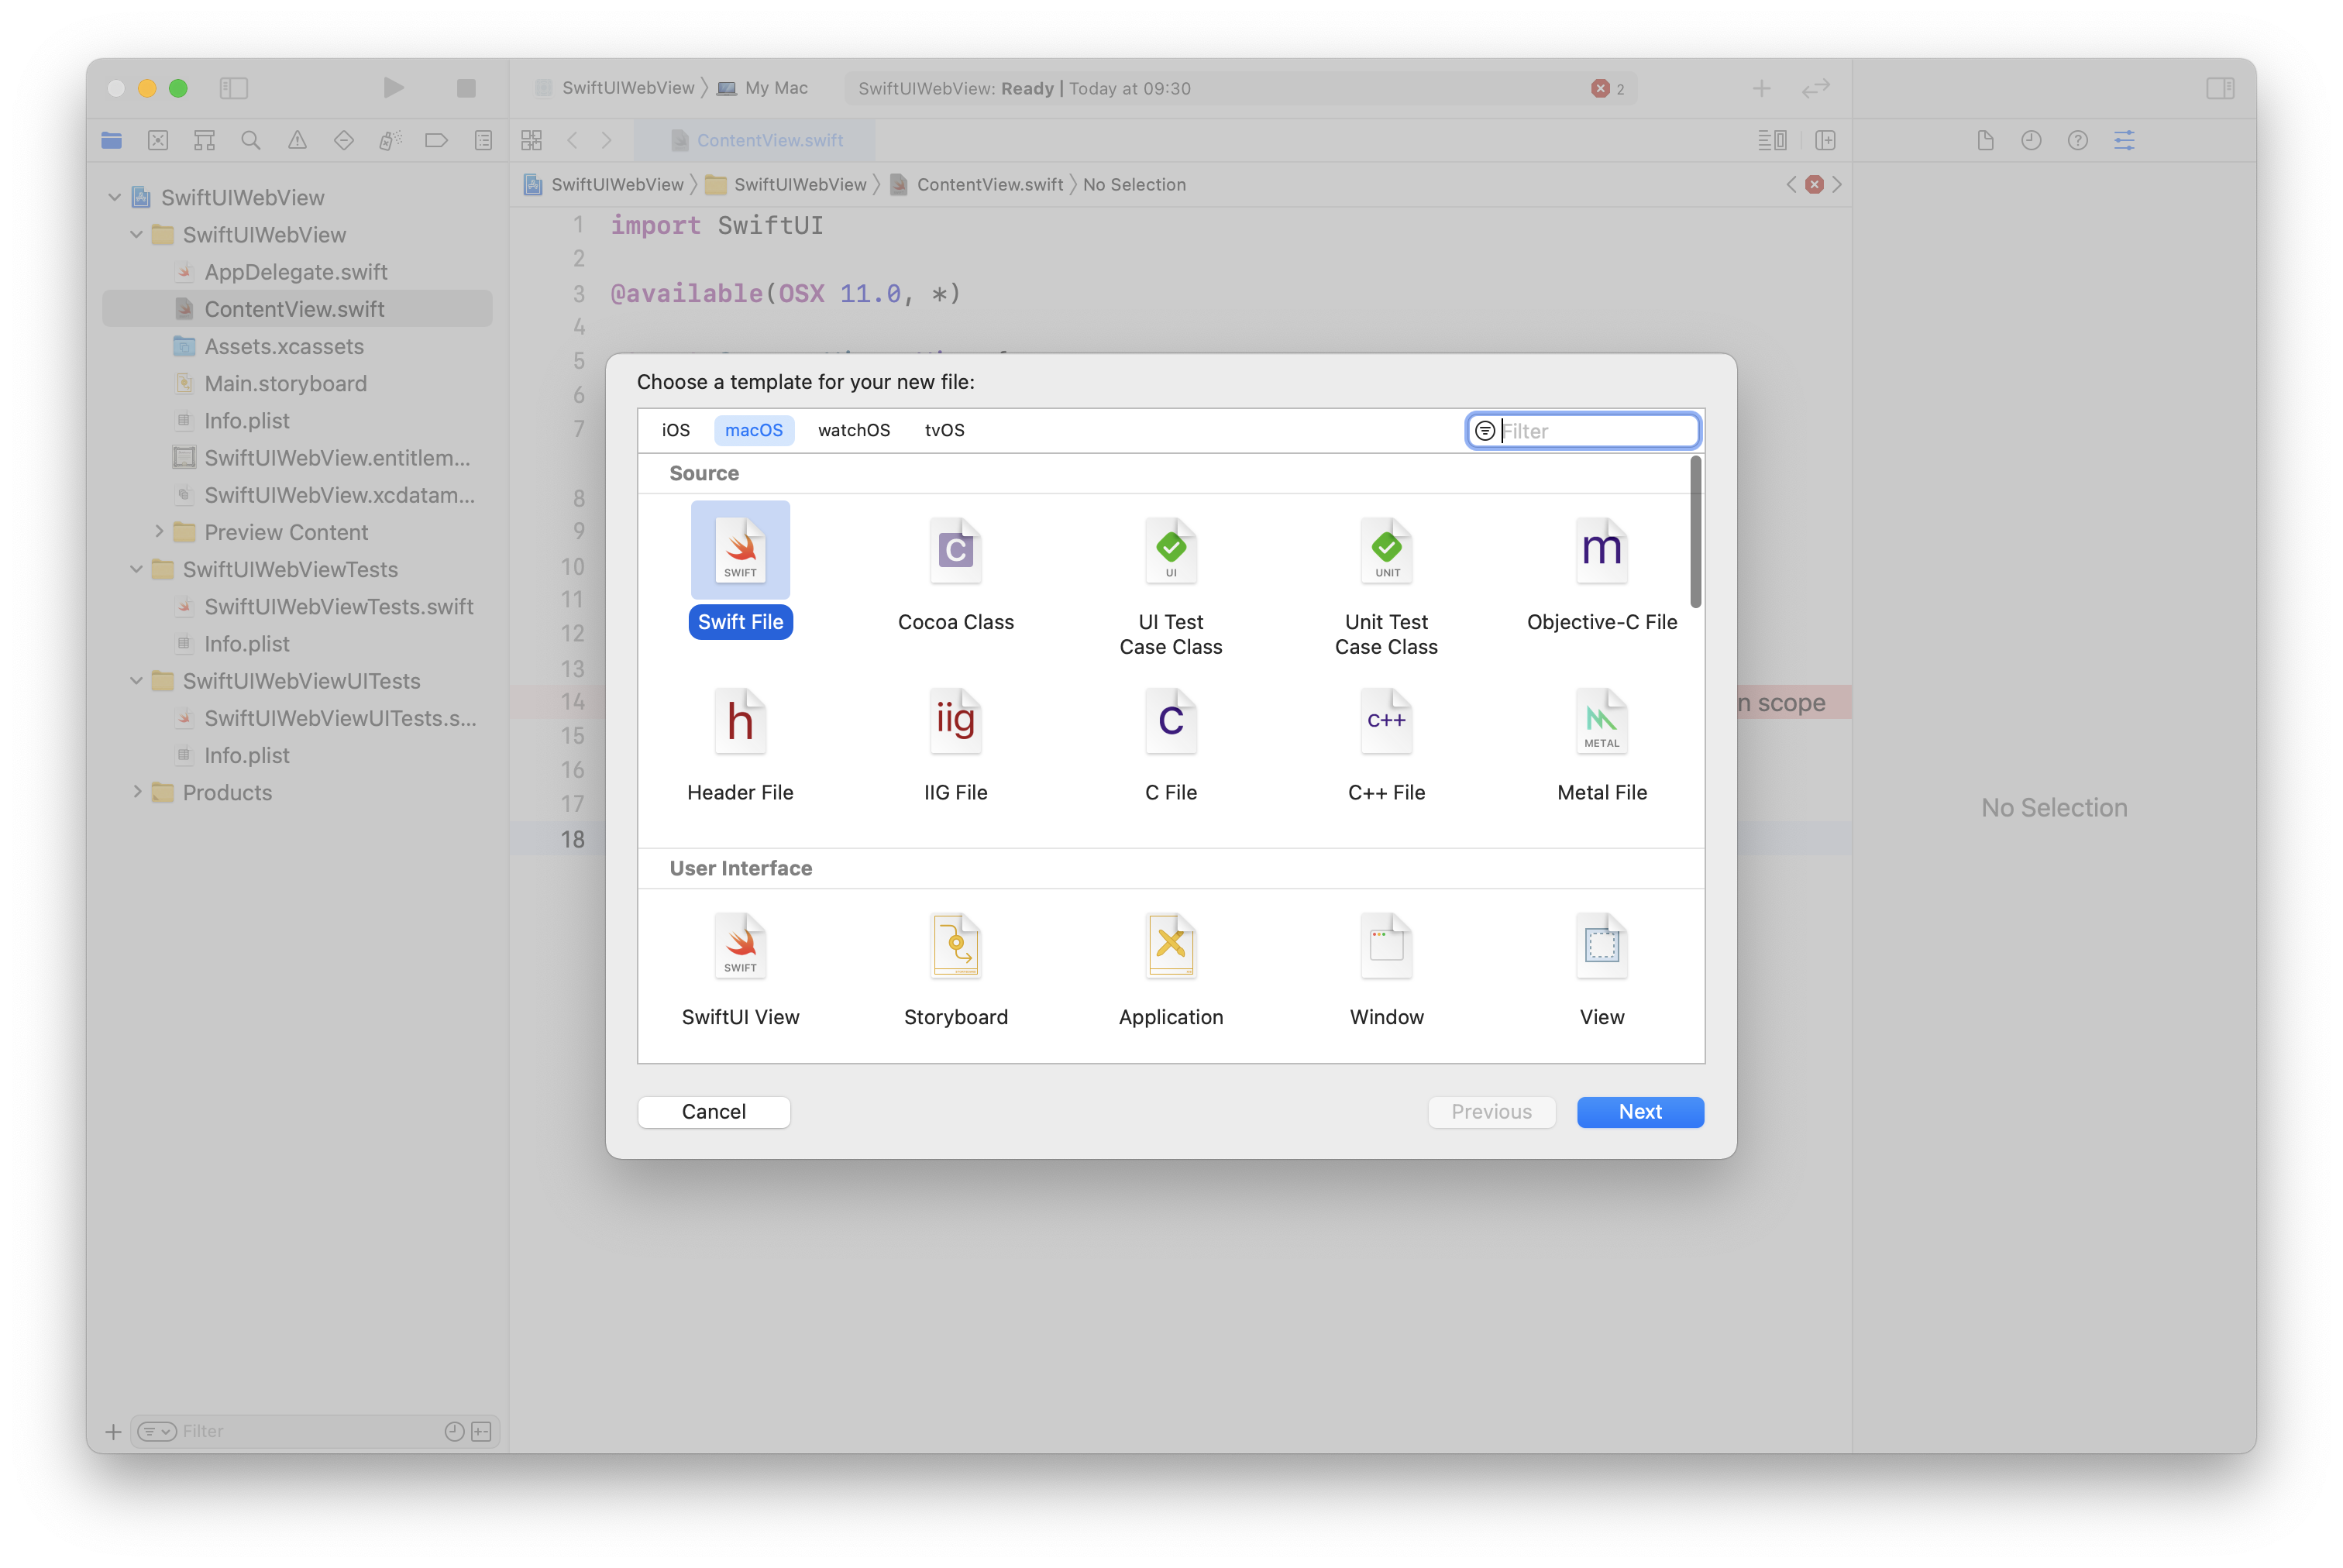
Task: Choose the SwiftUIWebView scheme
Action: click(x=615, y=88)
